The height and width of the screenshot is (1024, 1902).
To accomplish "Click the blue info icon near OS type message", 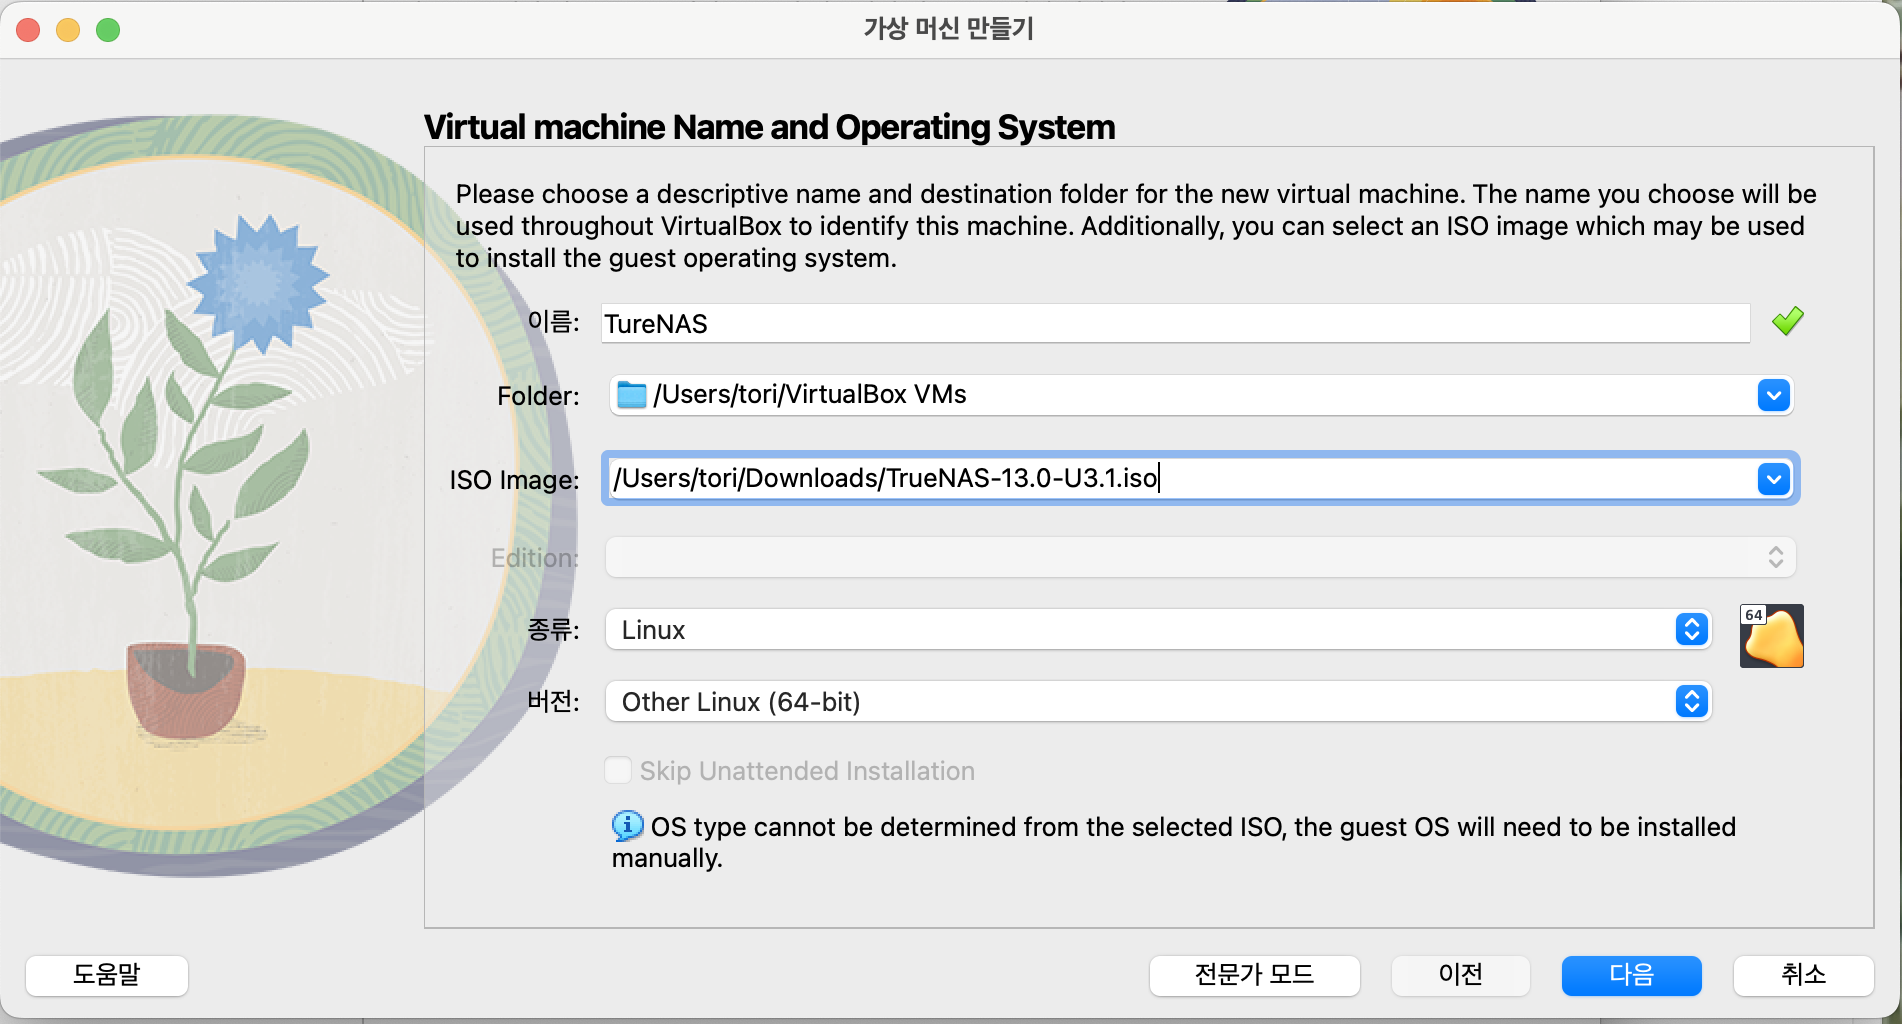I will (x=627, y=826).
